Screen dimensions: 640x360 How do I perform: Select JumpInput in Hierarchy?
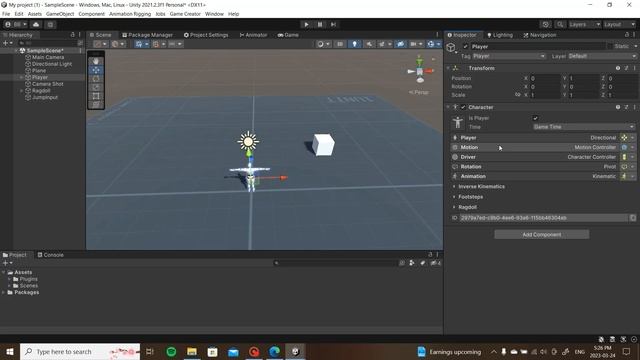[x=45, y=98]
